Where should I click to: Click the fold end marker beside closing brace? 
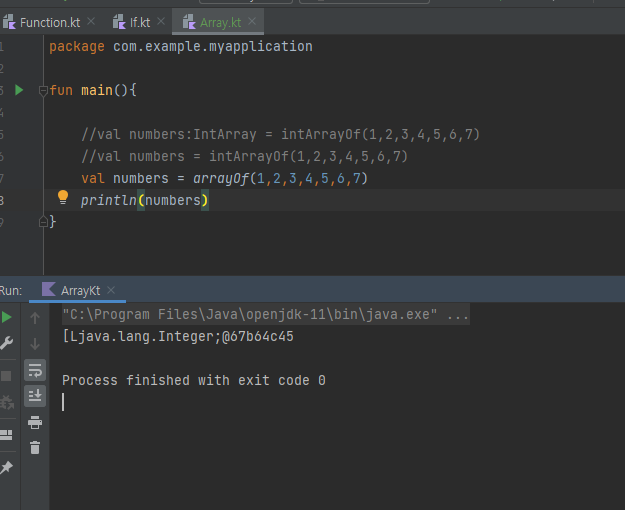pos(43,222)
